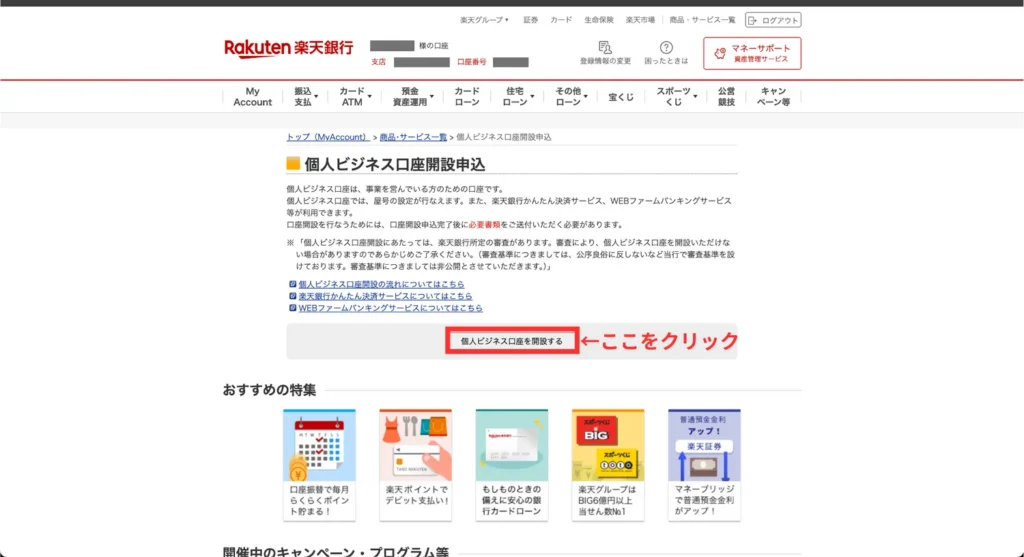Image resolution: width=1024 pixels, height=557 pixels.
Task: Expand 預金 資産運用 menu
Action: click(412, 97)
